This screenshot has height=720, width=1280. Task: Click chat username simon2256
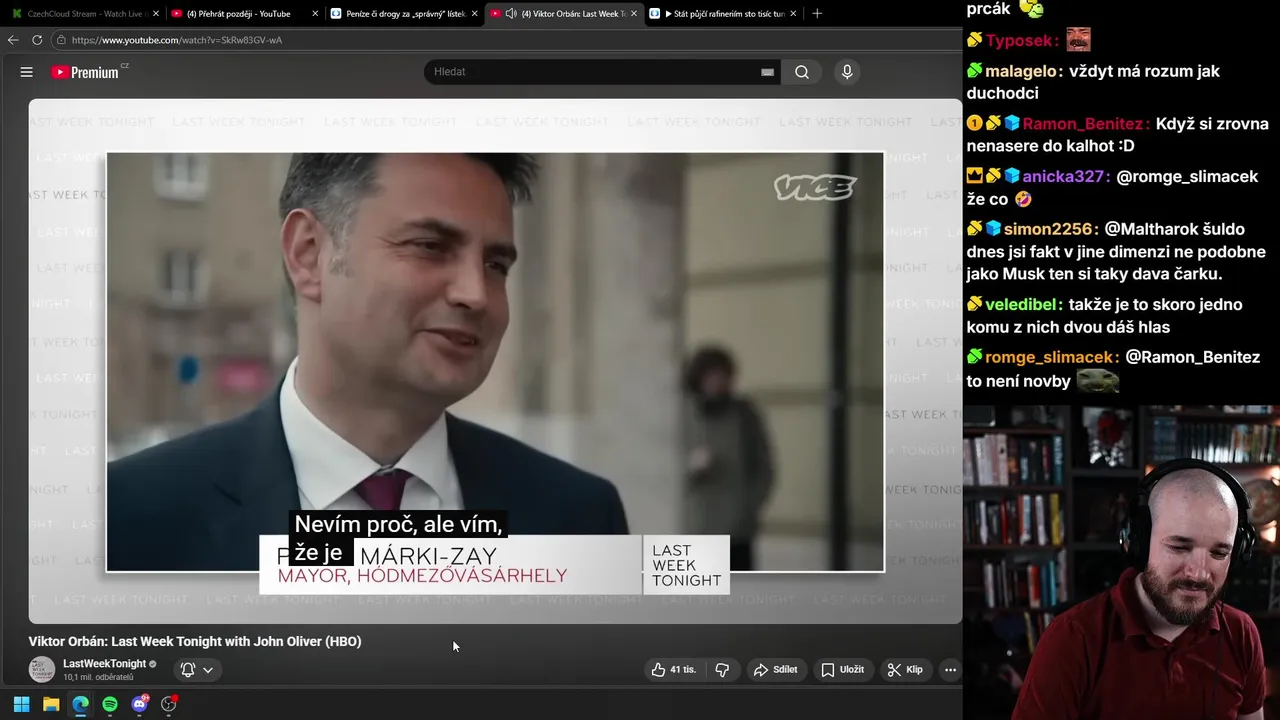click(x=1050, y=229)
